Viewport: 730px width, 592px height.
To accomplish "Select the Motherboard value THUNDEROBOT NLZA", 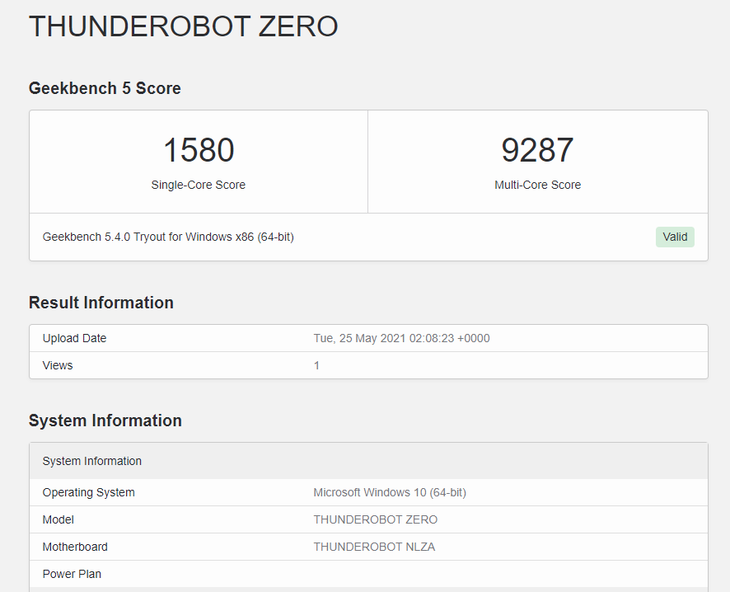I will 374,547.
